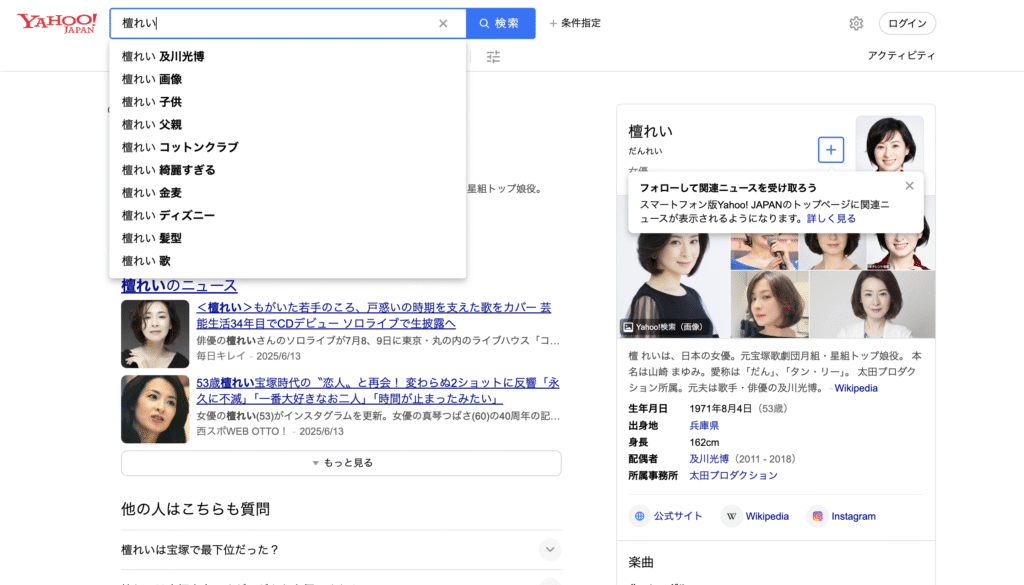
Task: Select the suggestion 檀れい 綺麗すぎる
Action: coord(287,170)
